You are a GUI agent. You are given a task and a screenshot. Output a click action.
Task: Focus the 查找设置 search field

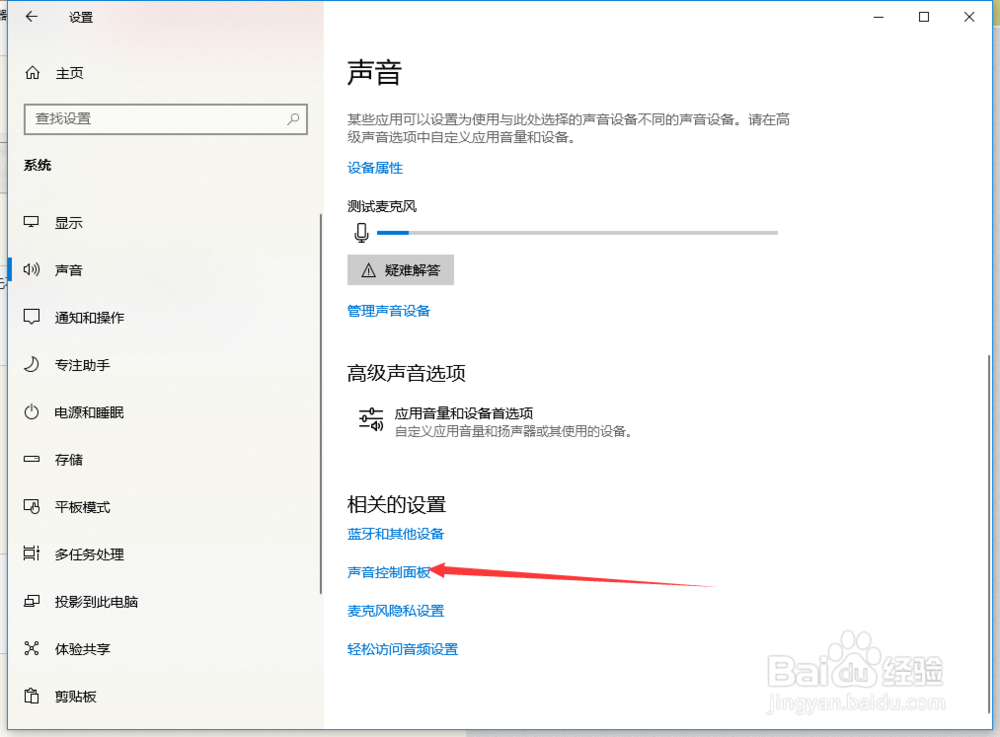coord(166,119)
